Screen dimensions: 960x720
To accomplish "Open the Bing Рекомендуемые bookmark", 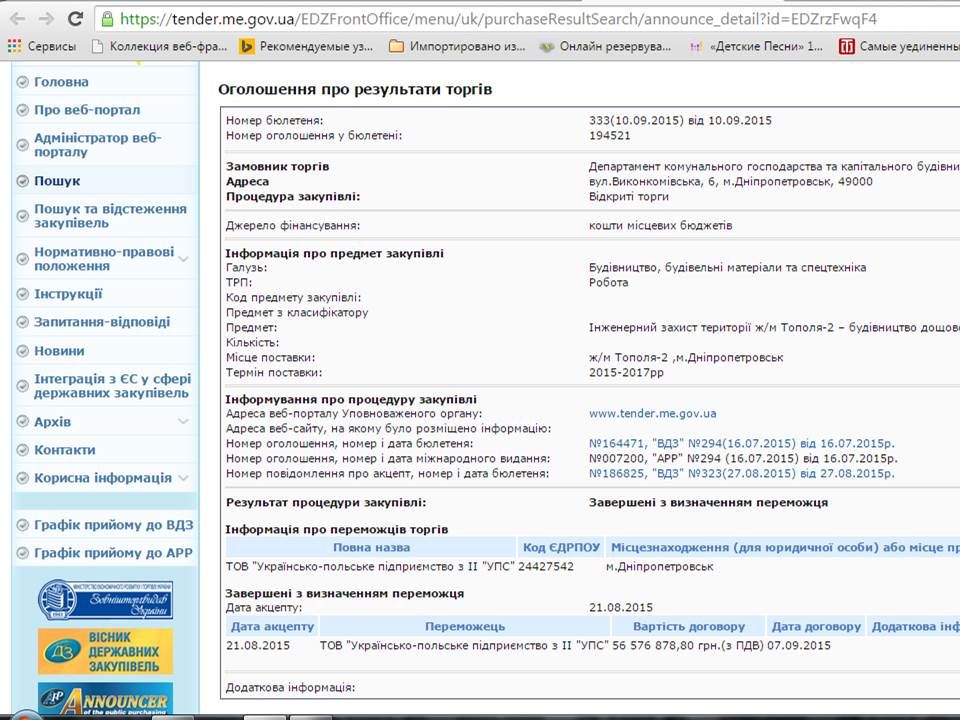I will point(246,46).
